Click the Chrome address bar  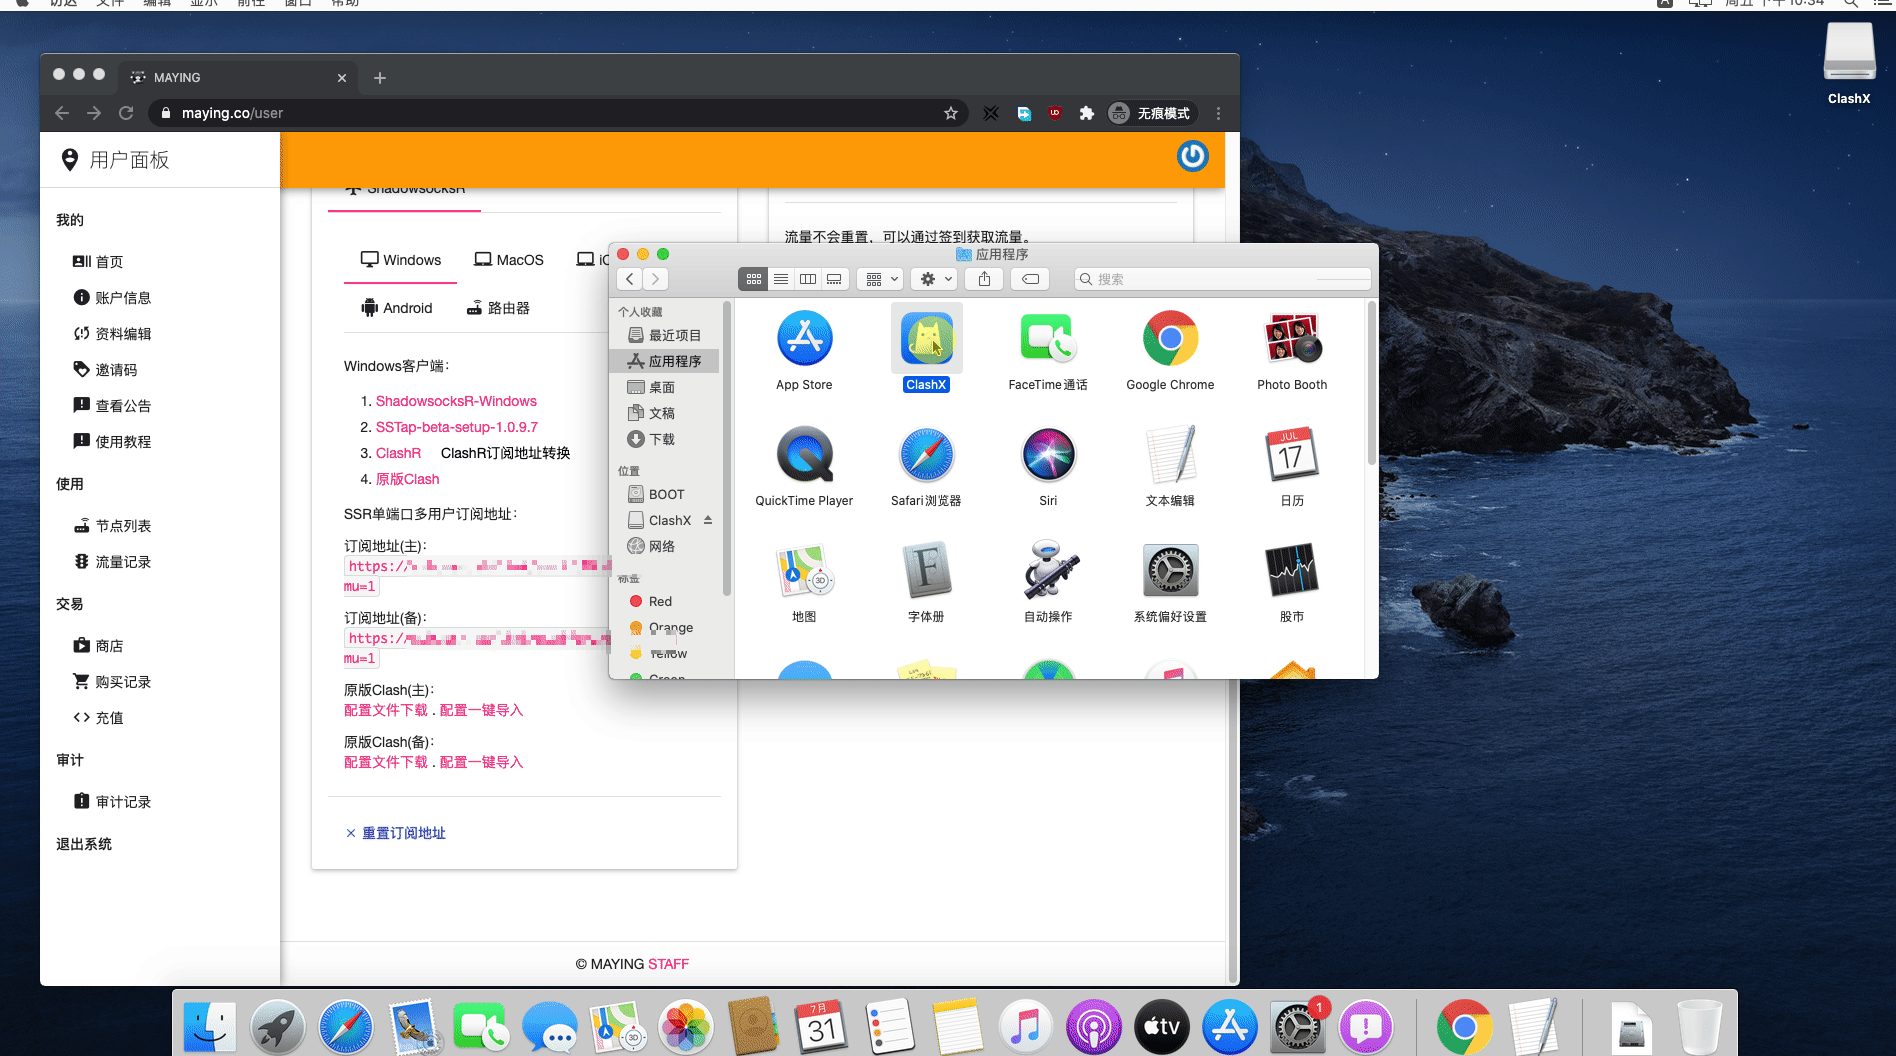[560, 113]
